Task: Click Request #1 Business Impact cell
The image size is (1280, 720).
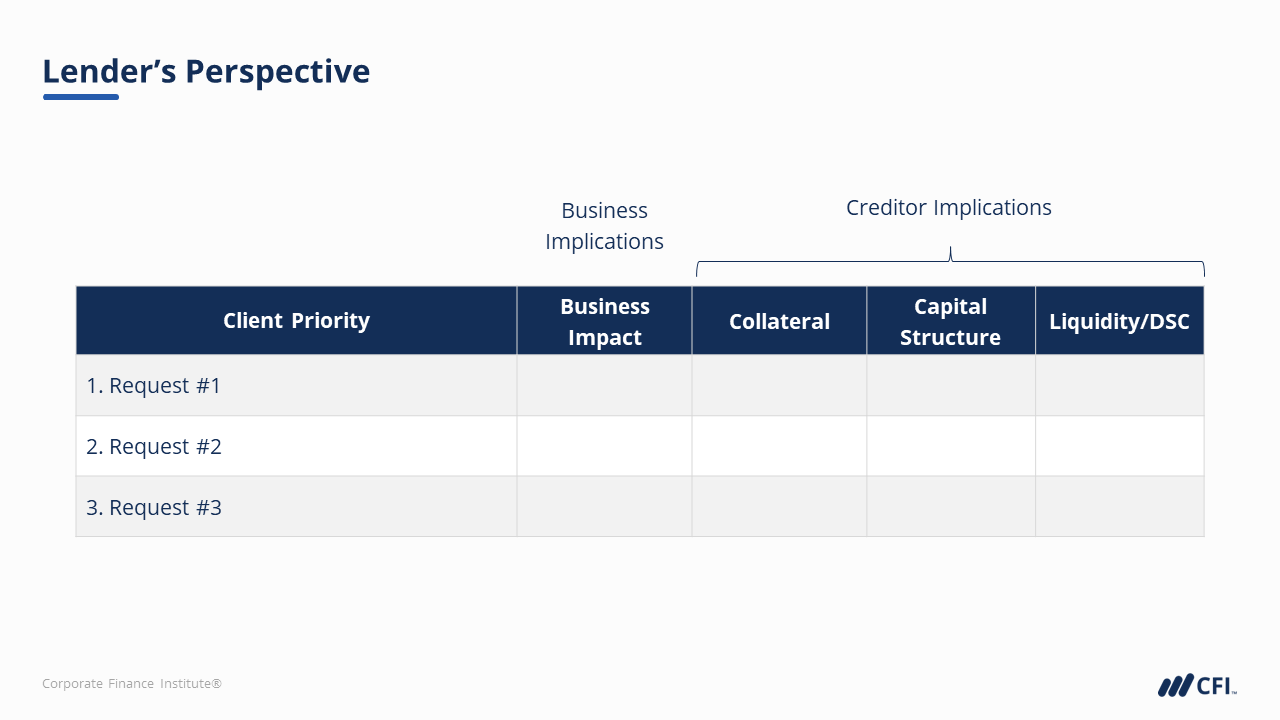Action: point(604,385)
